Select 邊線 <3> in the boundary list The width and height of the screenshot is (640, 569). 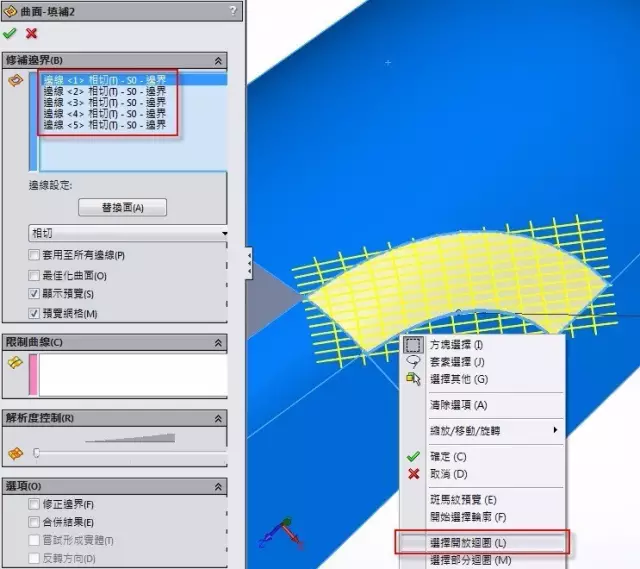point(133,102)
